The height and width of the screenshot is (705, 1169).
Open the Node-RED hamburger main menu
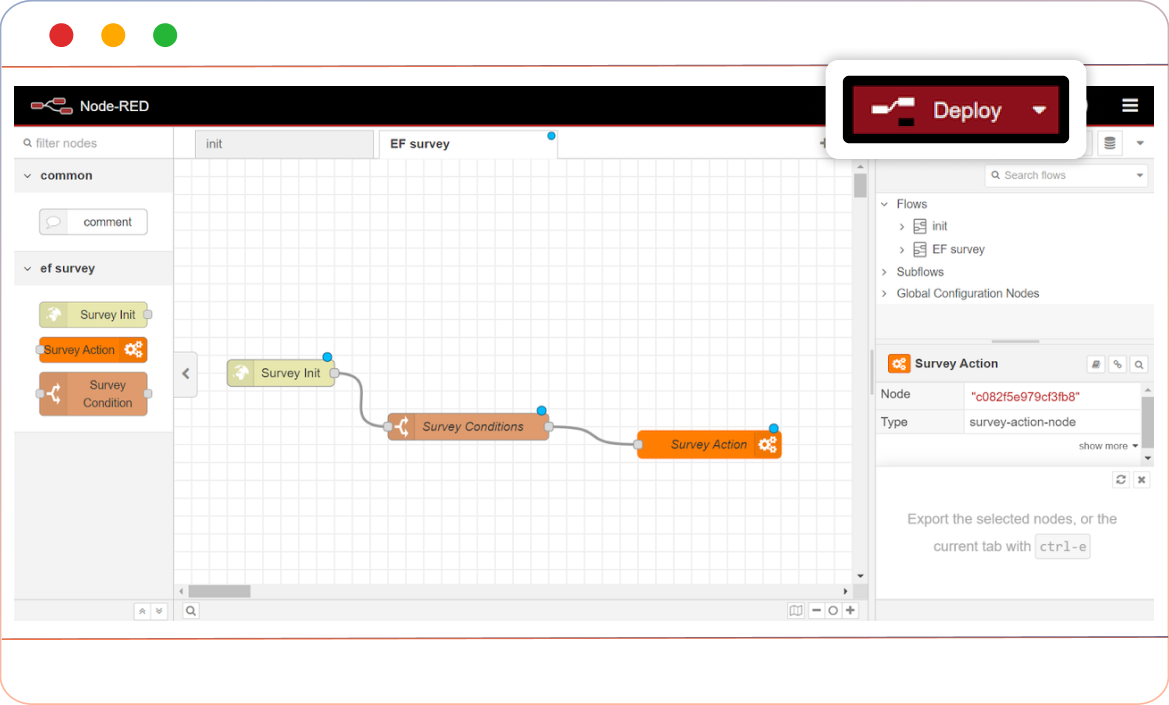[1130, 106]
